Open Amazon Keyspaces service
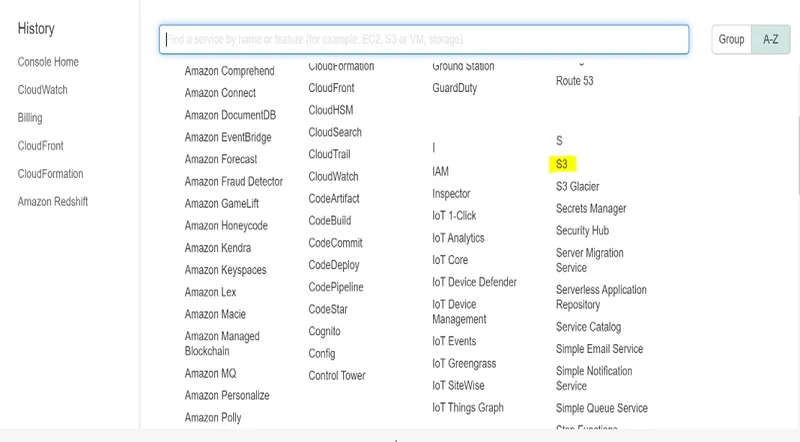Viewport: 800px width, 442px height. 226,270
